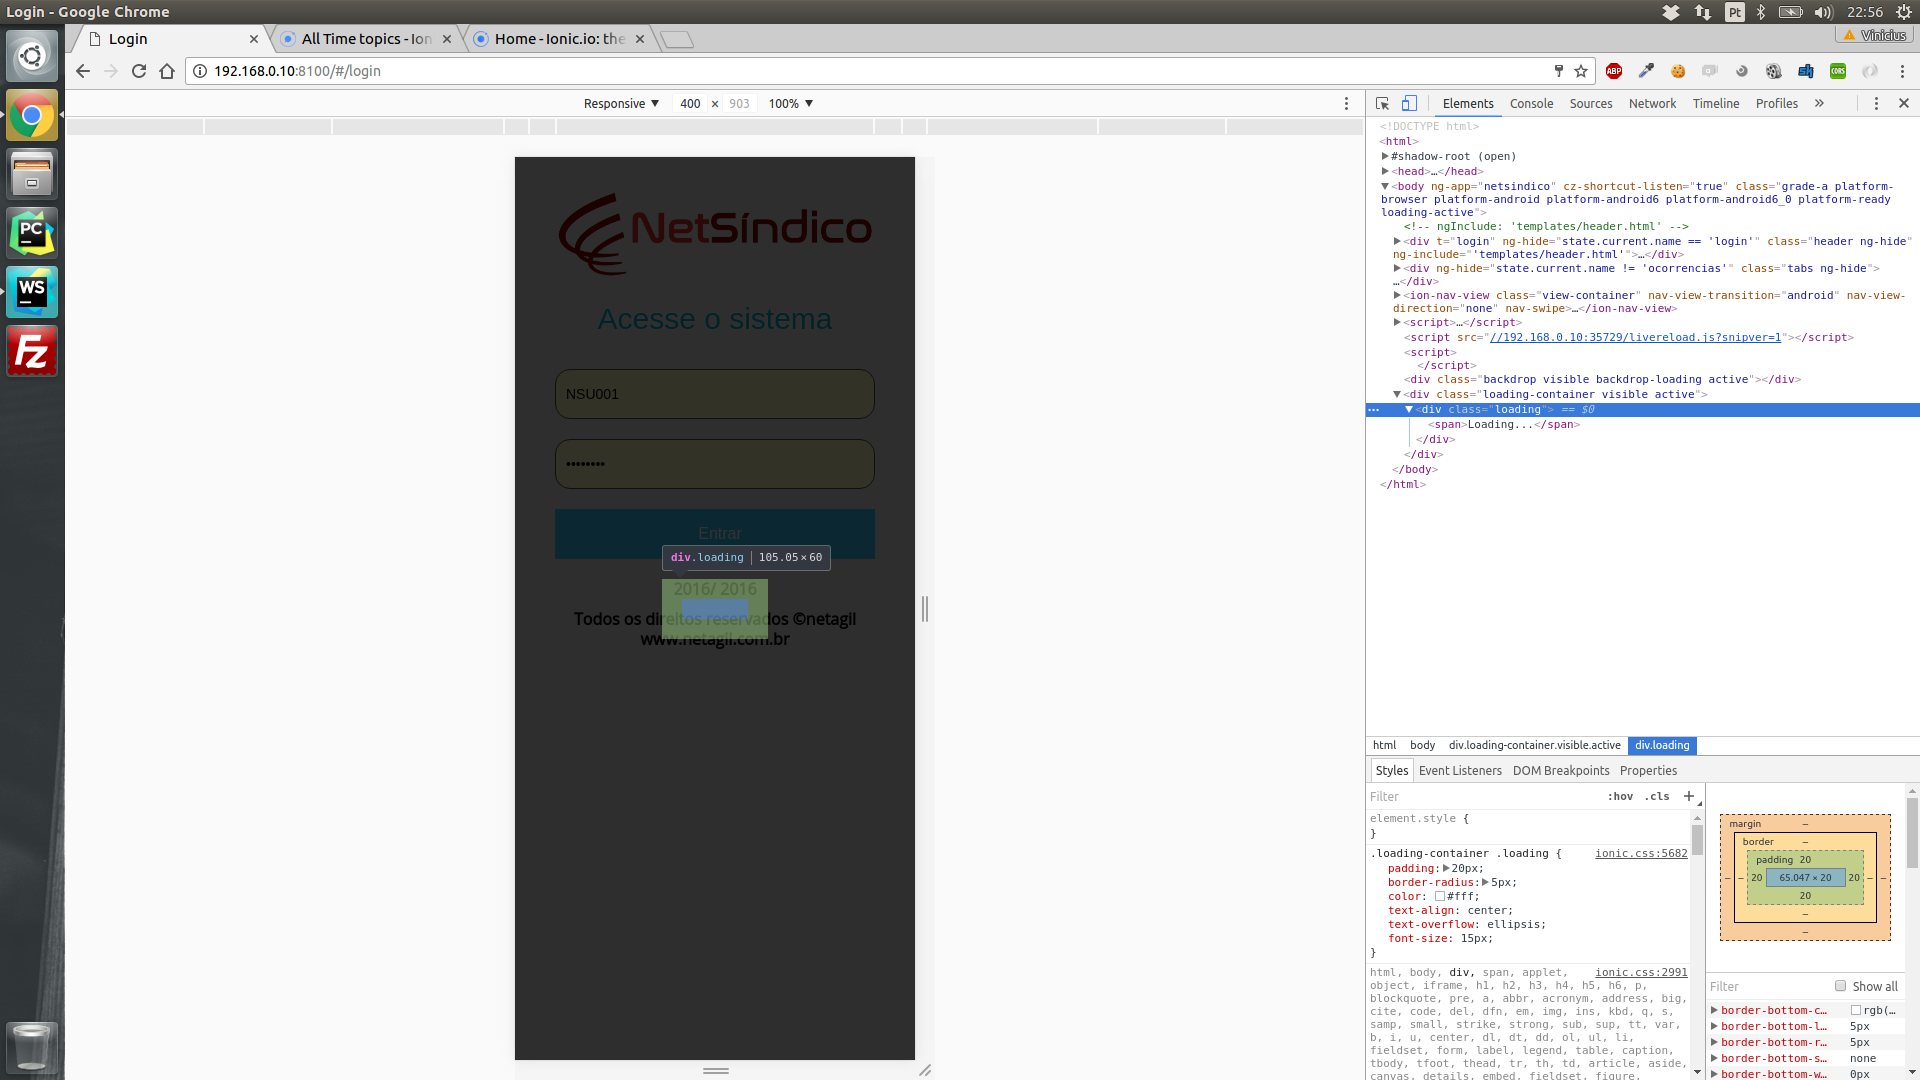Open the Responsive device dropdown
Viewport: 1920px width, 1080px height.
pyautogui.click(x=621, y=103)
